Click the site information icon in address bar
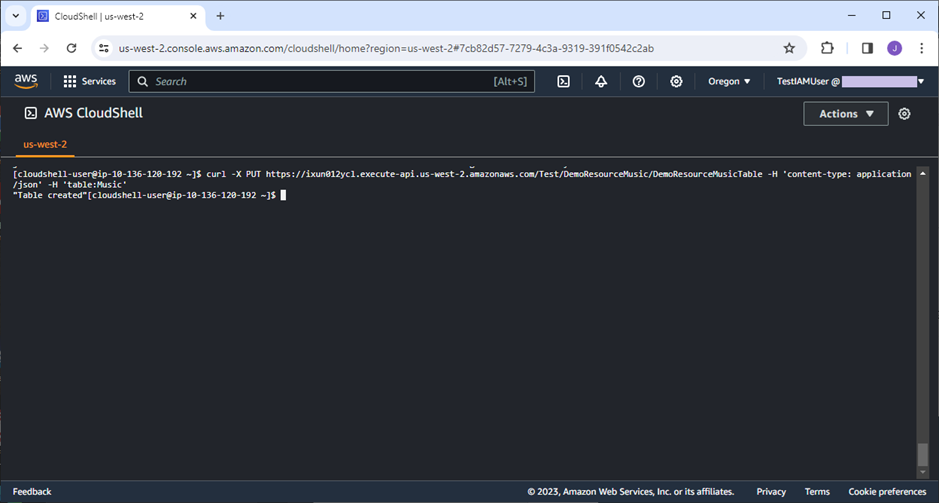Viewport: 939px width, 503px height. [104, 49]
